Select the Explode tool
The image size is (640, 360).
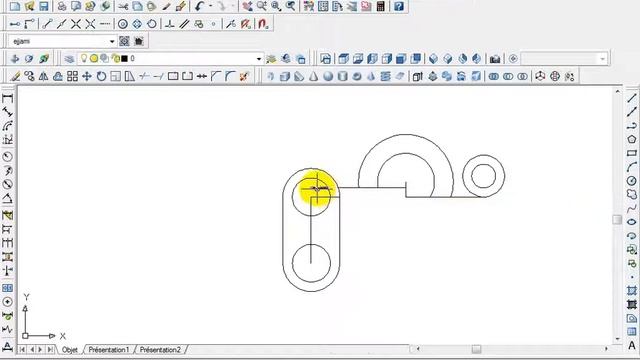[244, 76]
